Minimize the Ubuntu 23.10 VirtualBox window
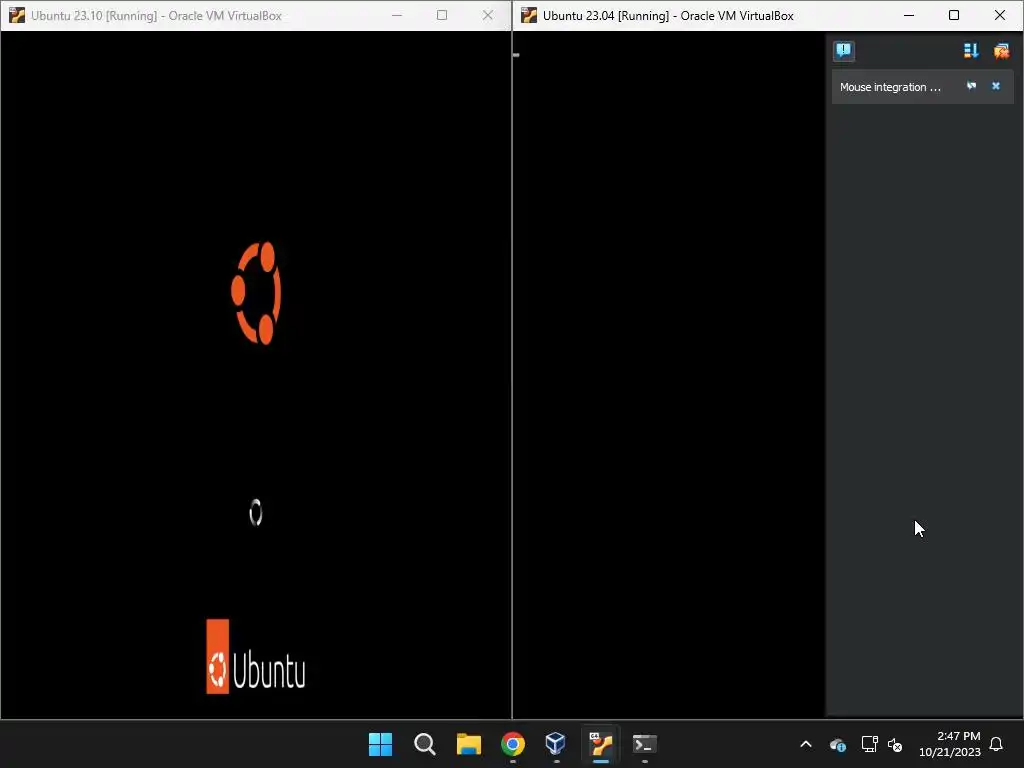This screenshot has width=1024, height=768. [396, 15]
